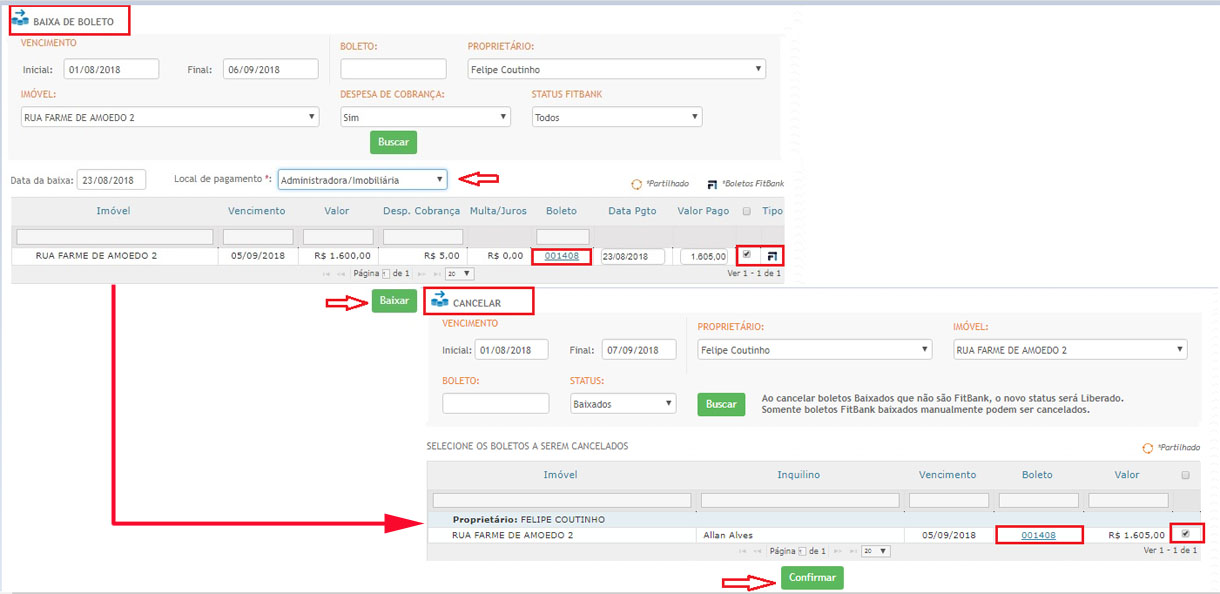Toggle select-all checkbox in Baixa table header
The image size is (1220, 594).
(747, 212)
